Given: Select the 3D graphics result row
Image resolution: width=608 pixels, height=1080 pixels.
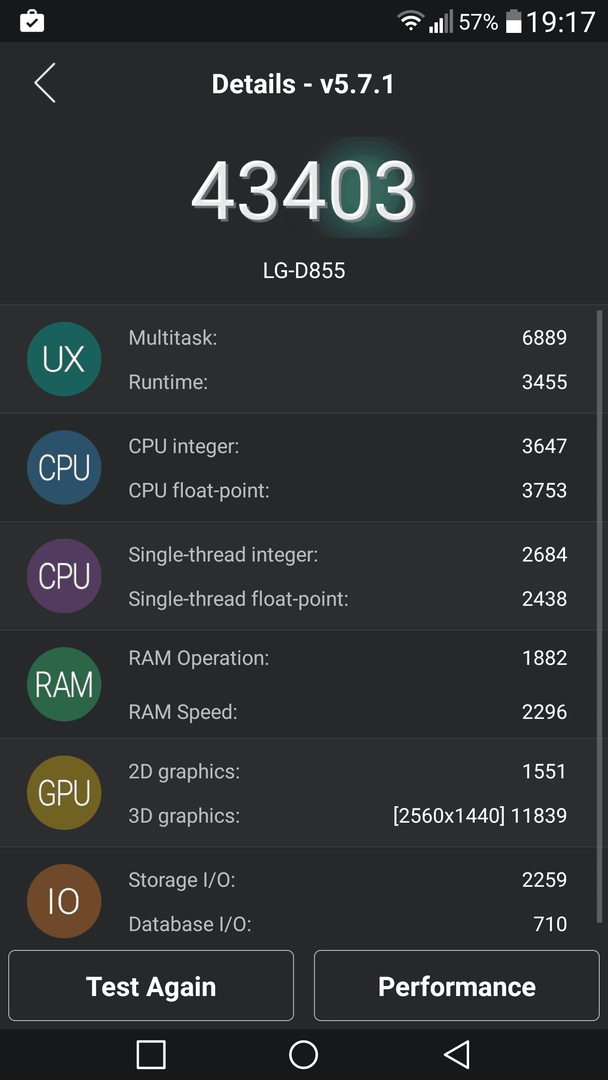Looking at the screenshot, I should click(x=348, y=816).
